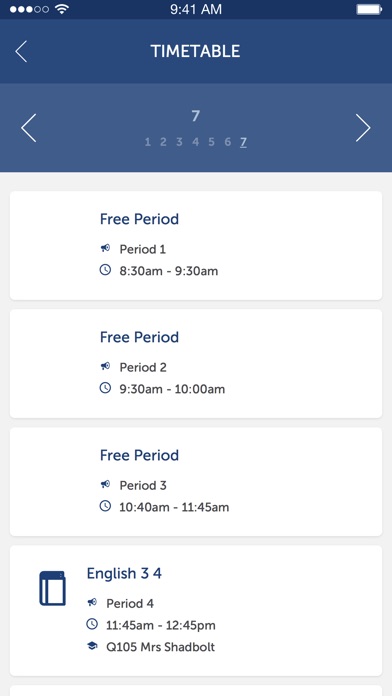Tap the Wi-Fi indicator in status bar
The width and height of the screenshot is (392, 696).
coord(62,9)
